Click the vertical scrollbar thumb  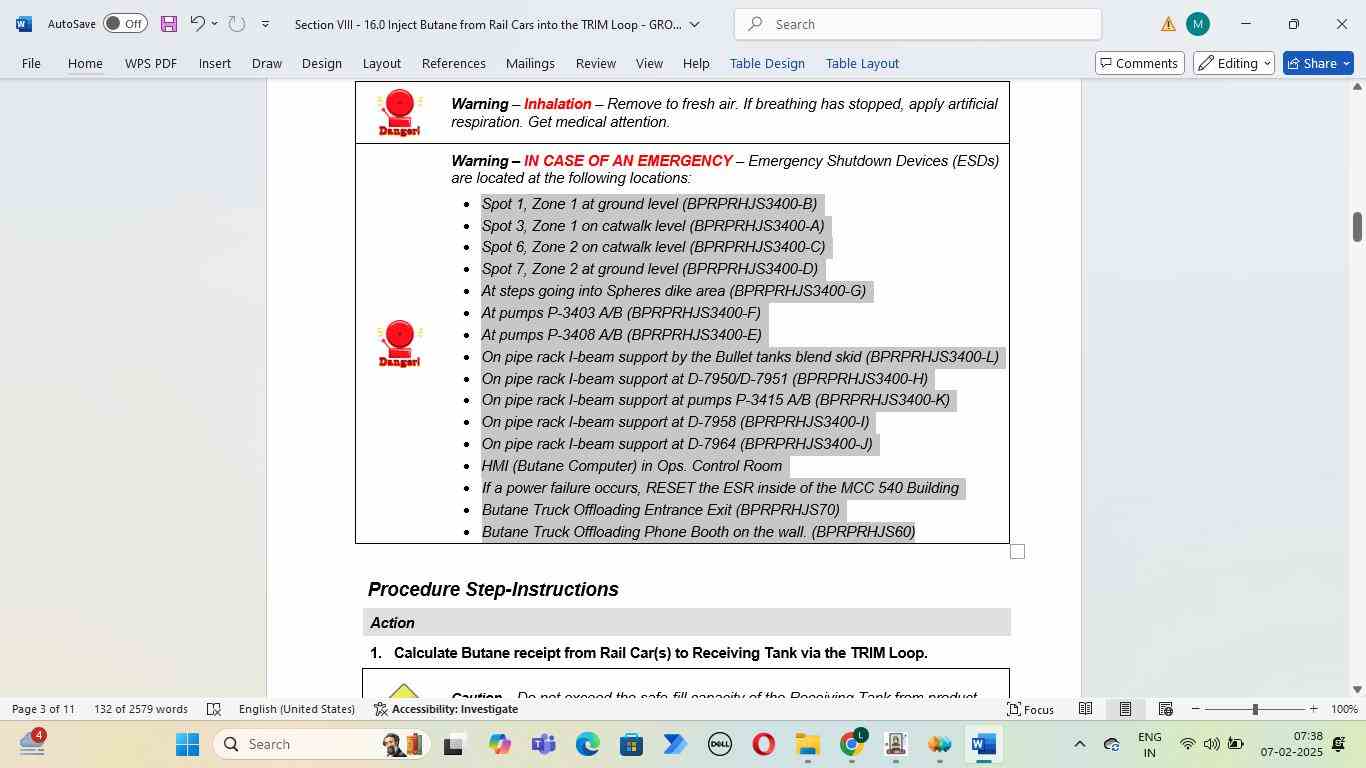coord(1357,227)
